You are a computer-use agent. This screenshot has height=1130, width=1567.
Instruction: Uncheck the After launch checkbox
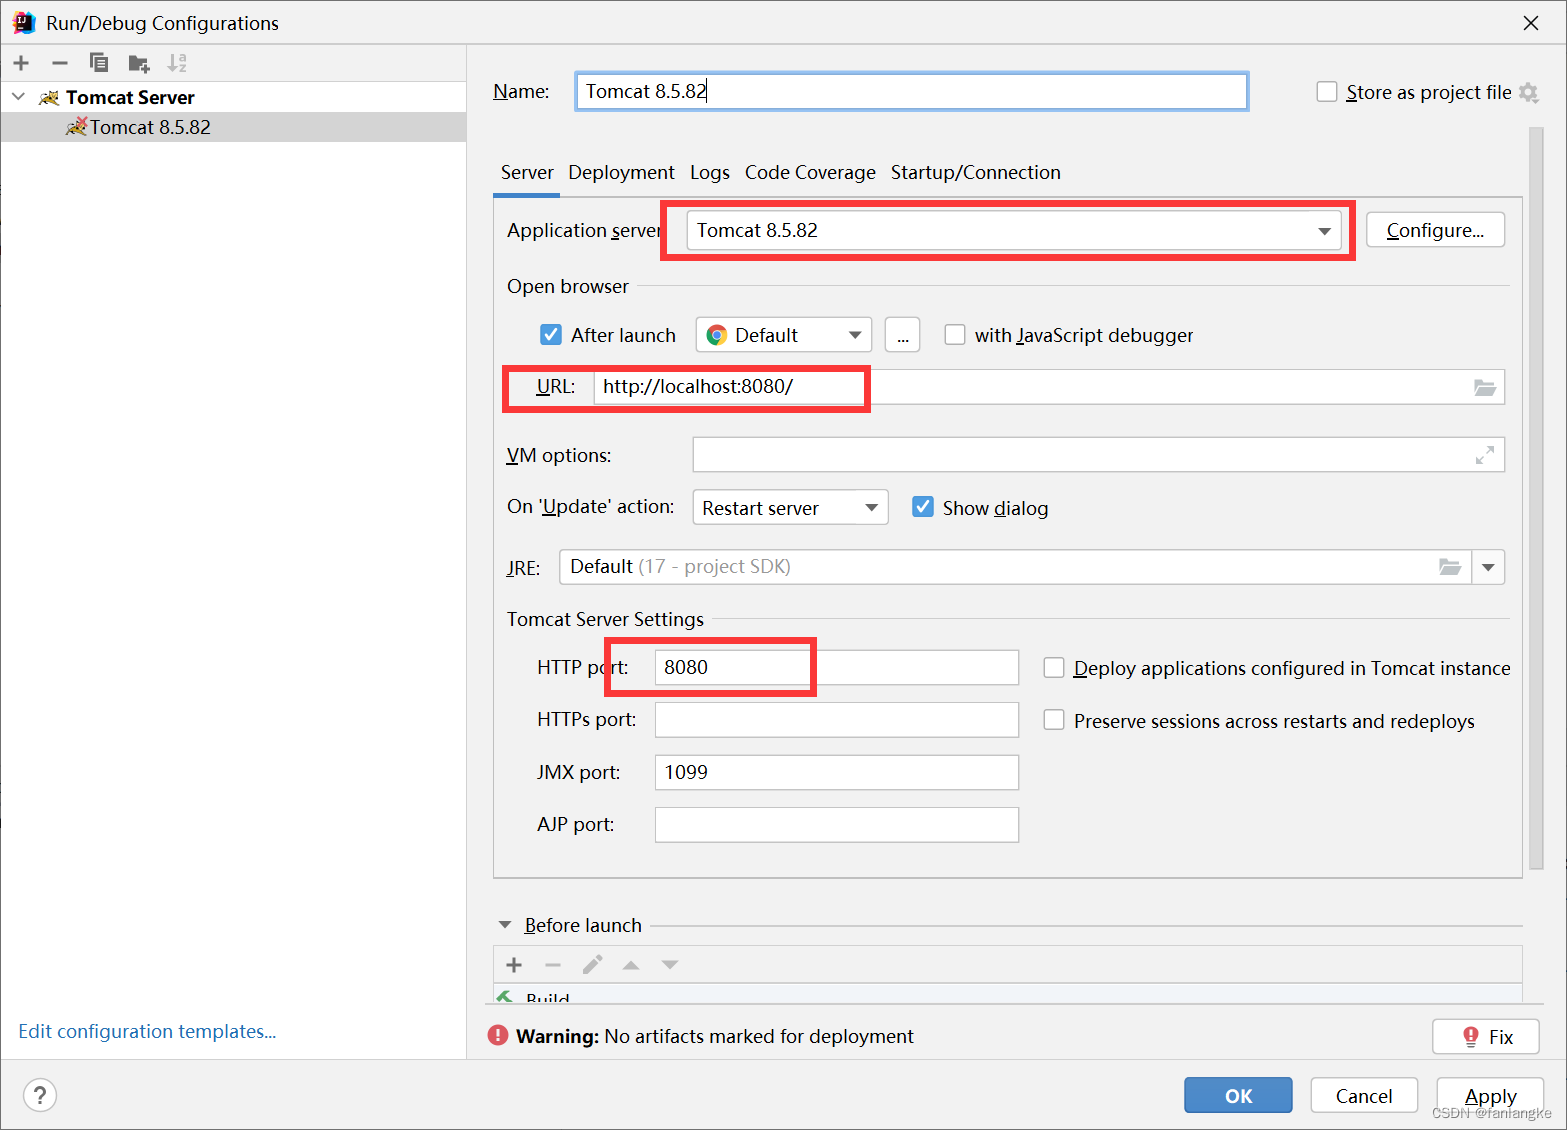551,335
